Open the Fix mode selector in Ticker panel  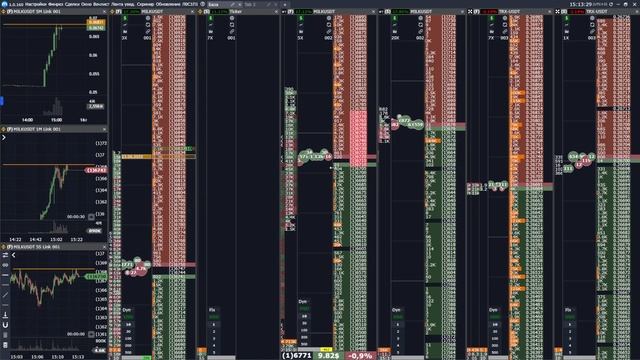[x=212, y=310]
